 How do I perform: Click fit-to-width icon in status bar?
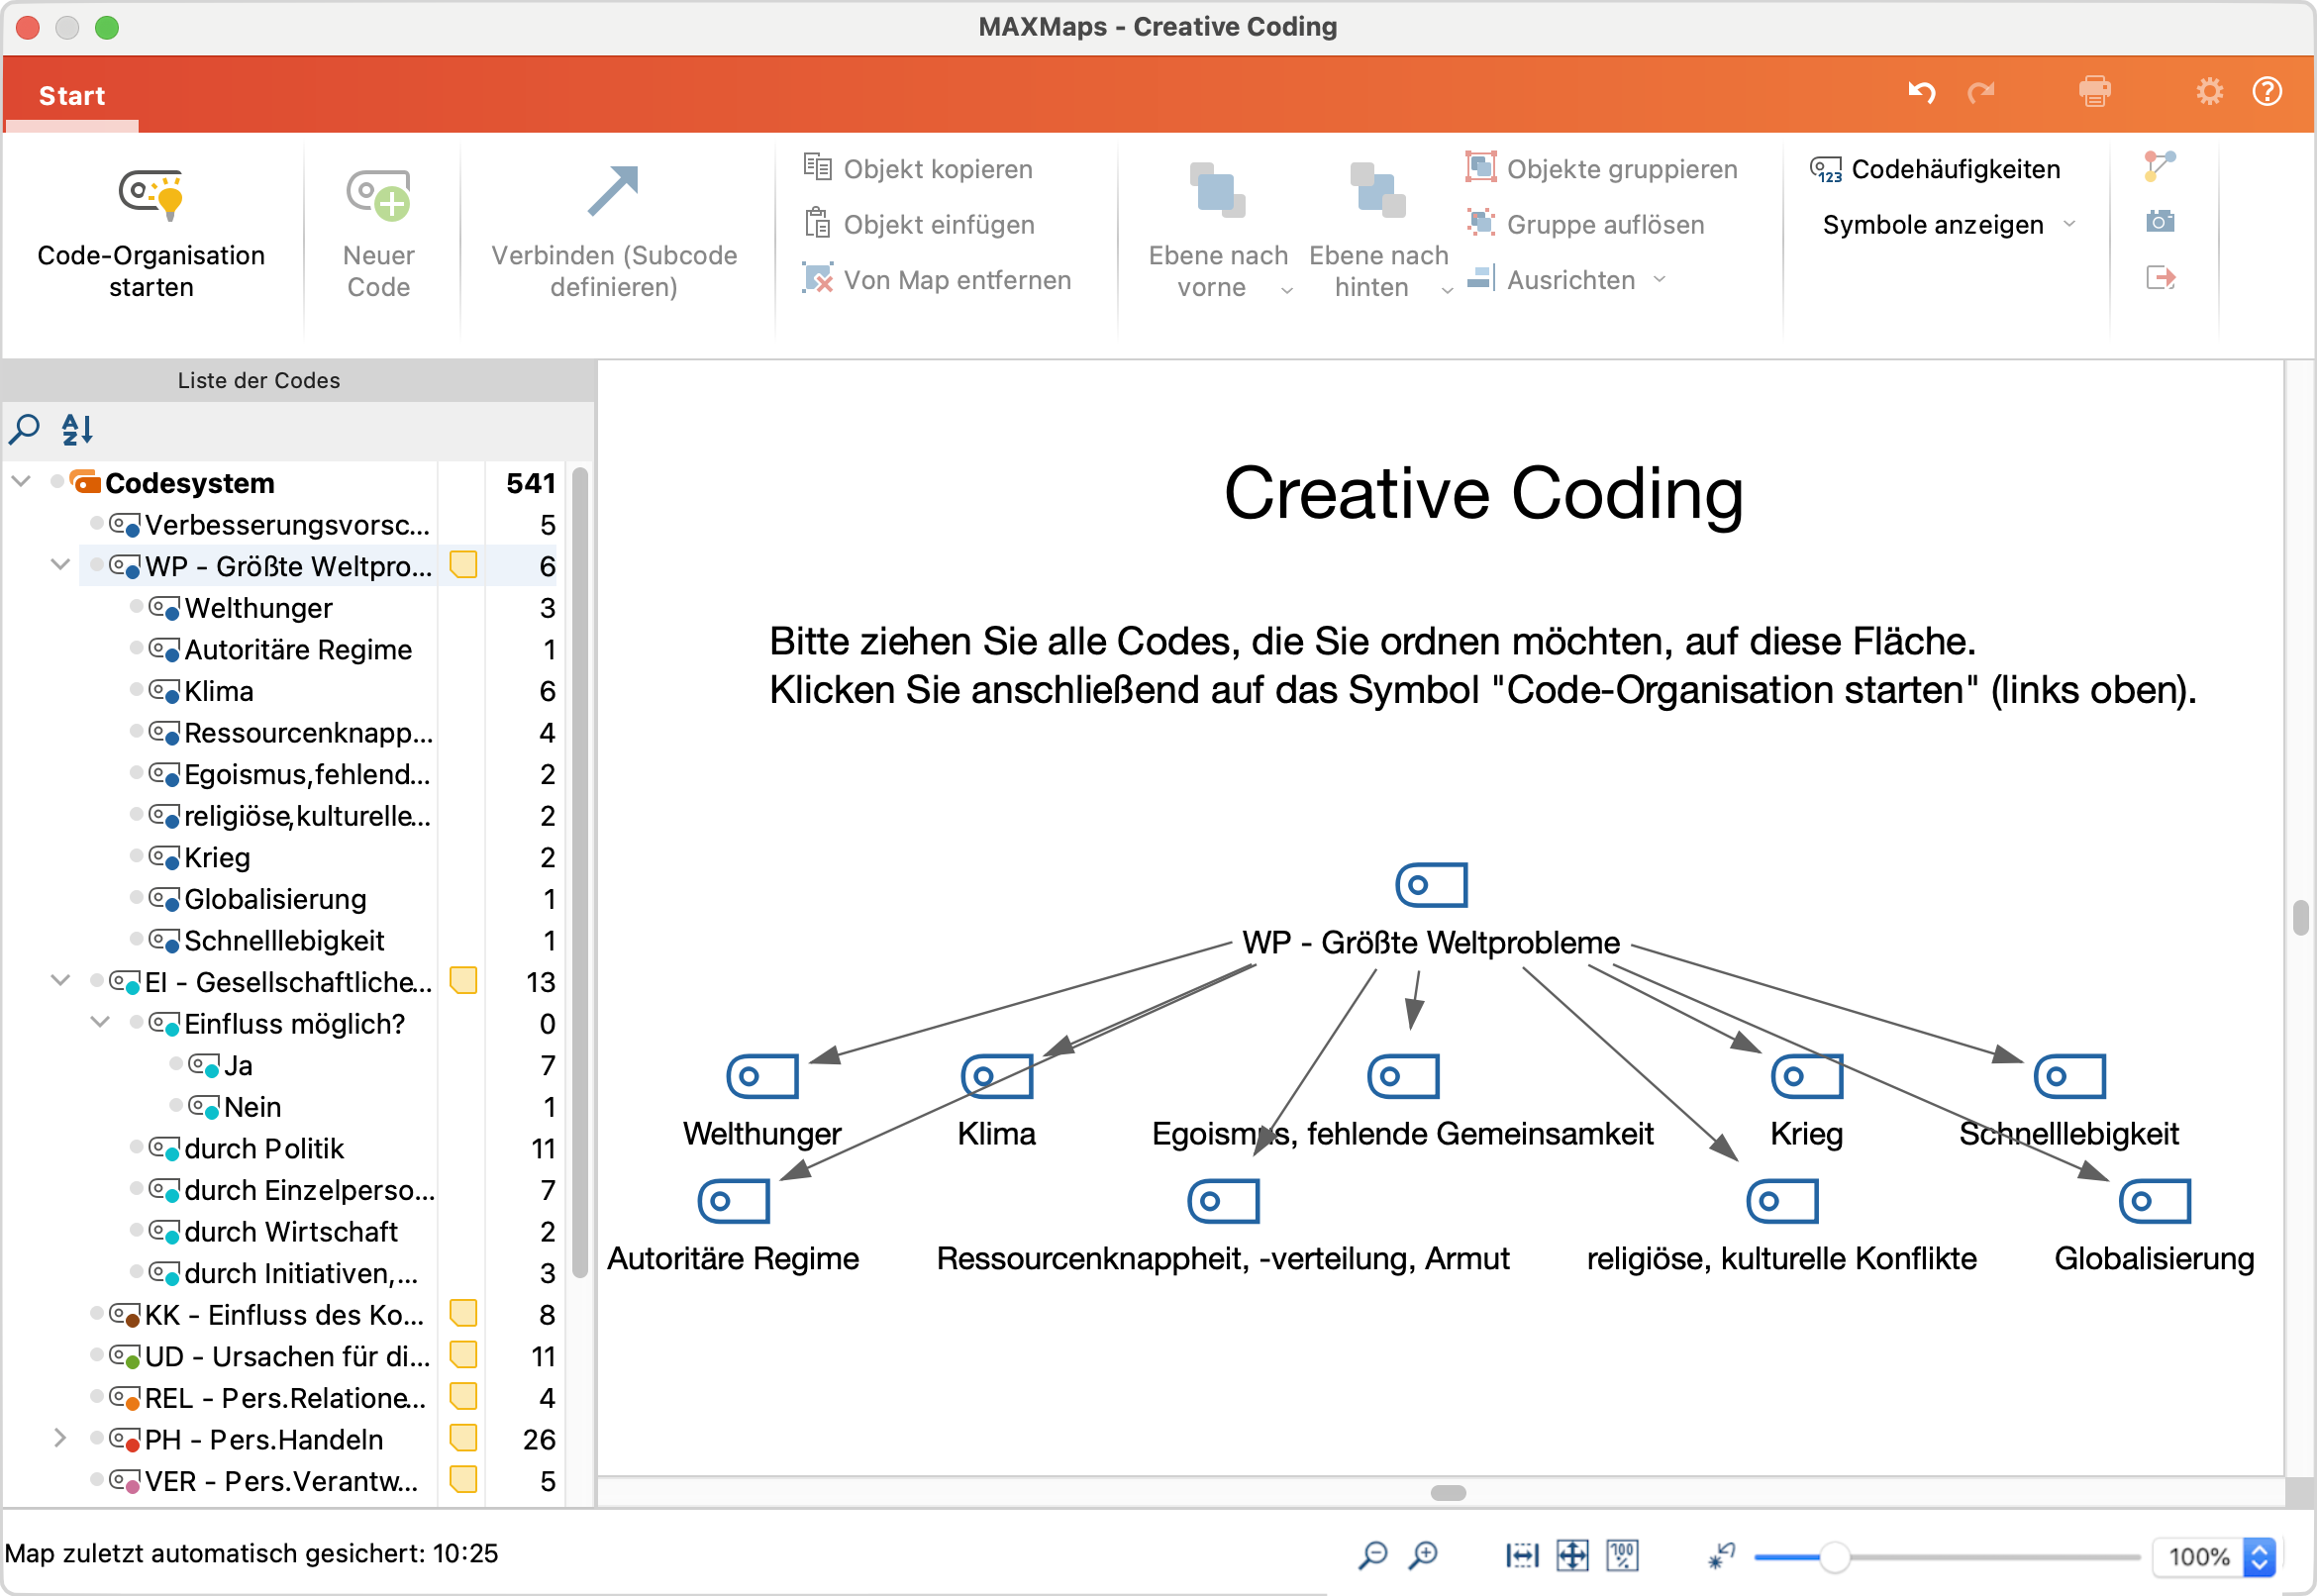pos(1521,1555)
